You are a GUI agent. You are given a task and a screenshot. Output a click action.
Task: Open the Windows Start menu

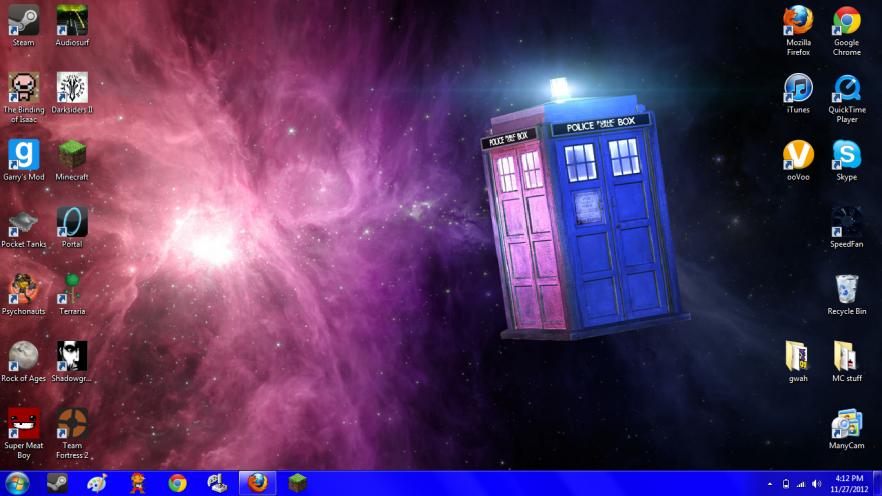click(x=17, y=484)
